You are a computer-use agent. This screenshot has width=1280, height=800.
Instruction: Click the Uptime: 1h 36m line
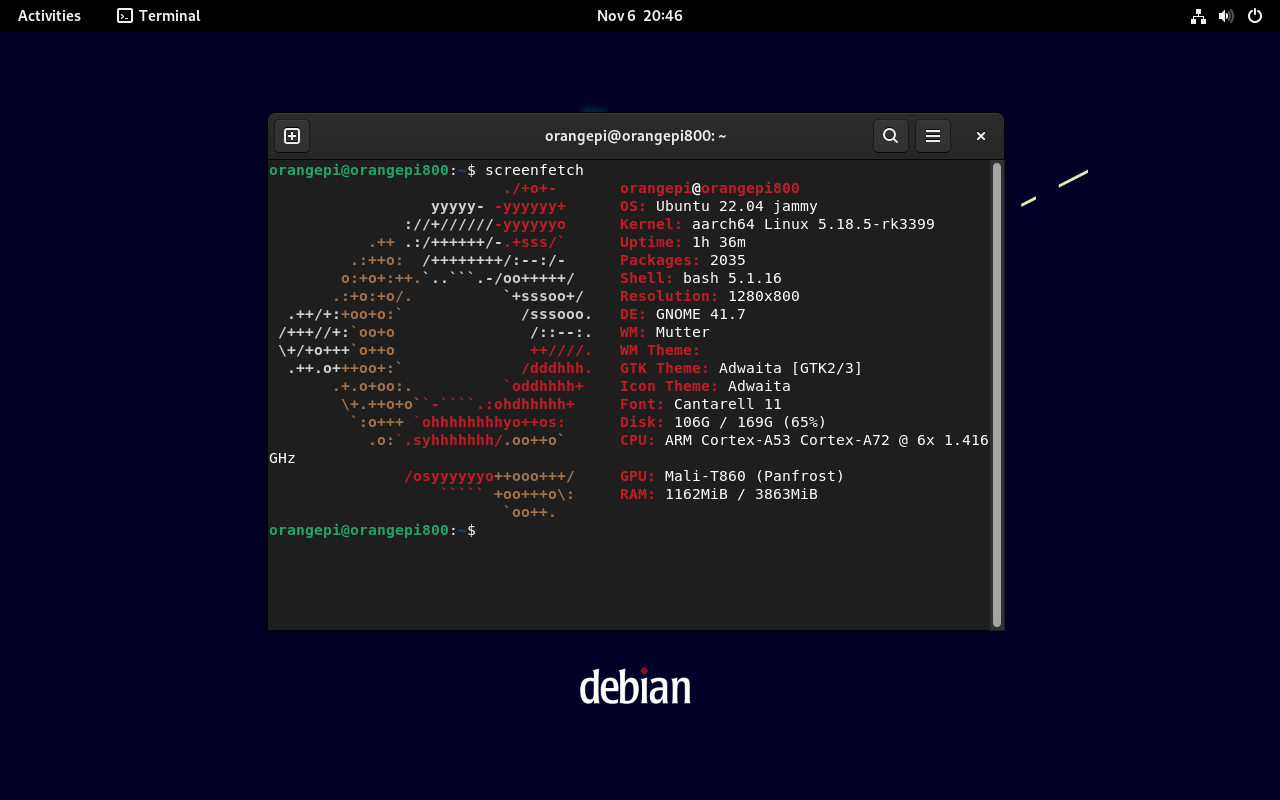683,242
